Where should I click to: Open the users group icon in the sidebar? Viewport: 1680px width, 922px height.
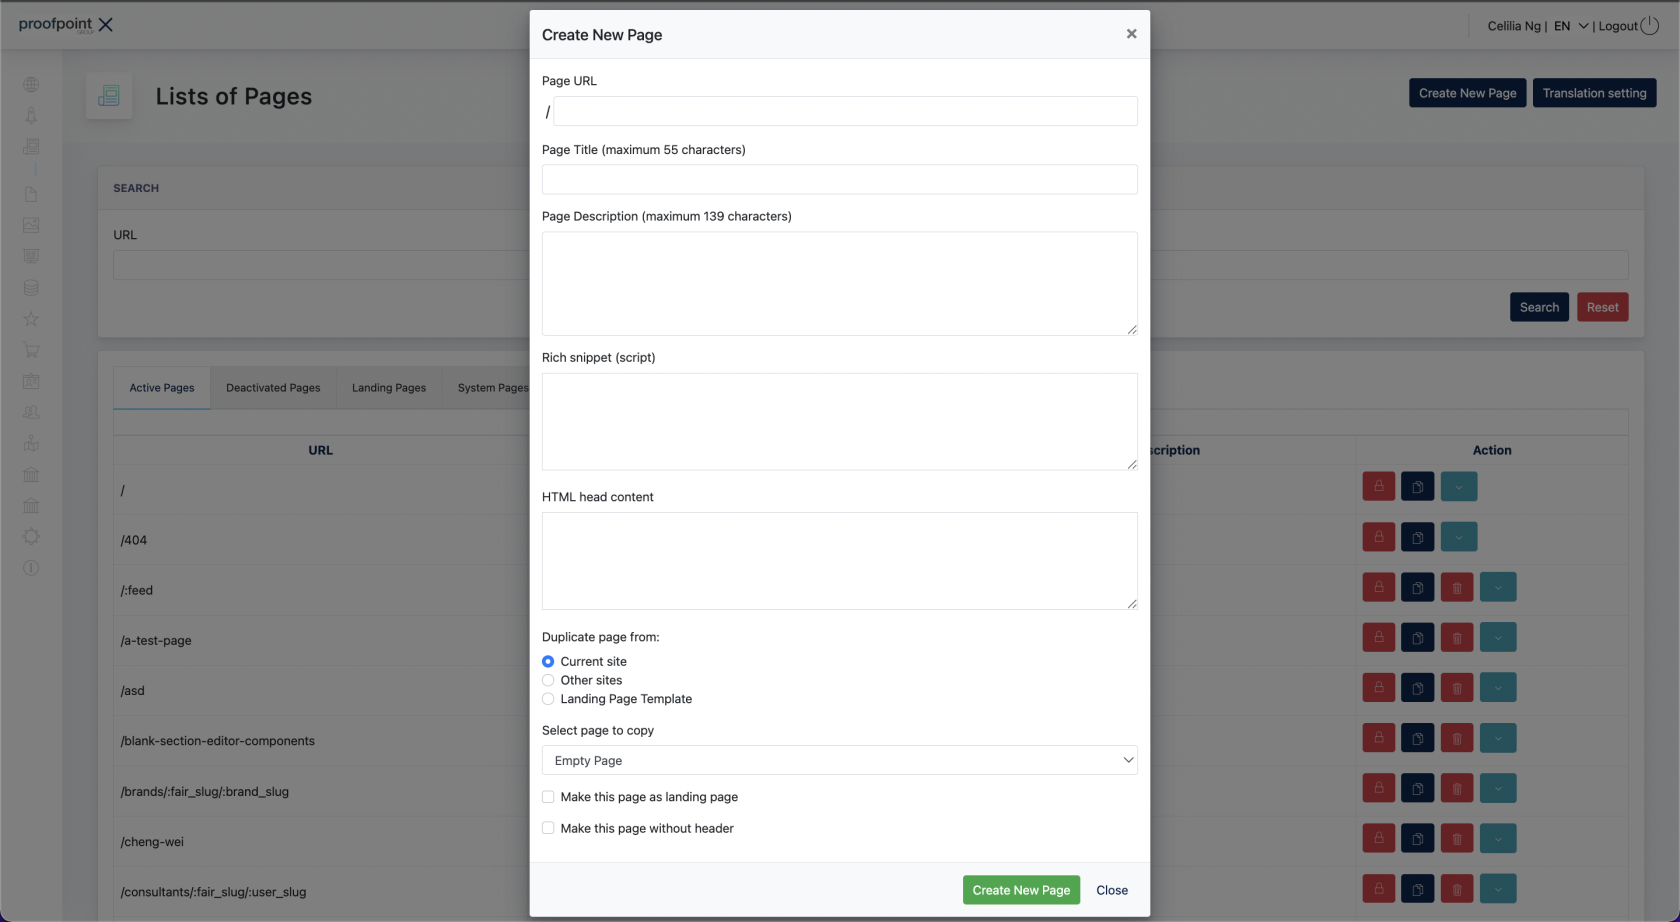pyautogui.click(x=31, y=412)
